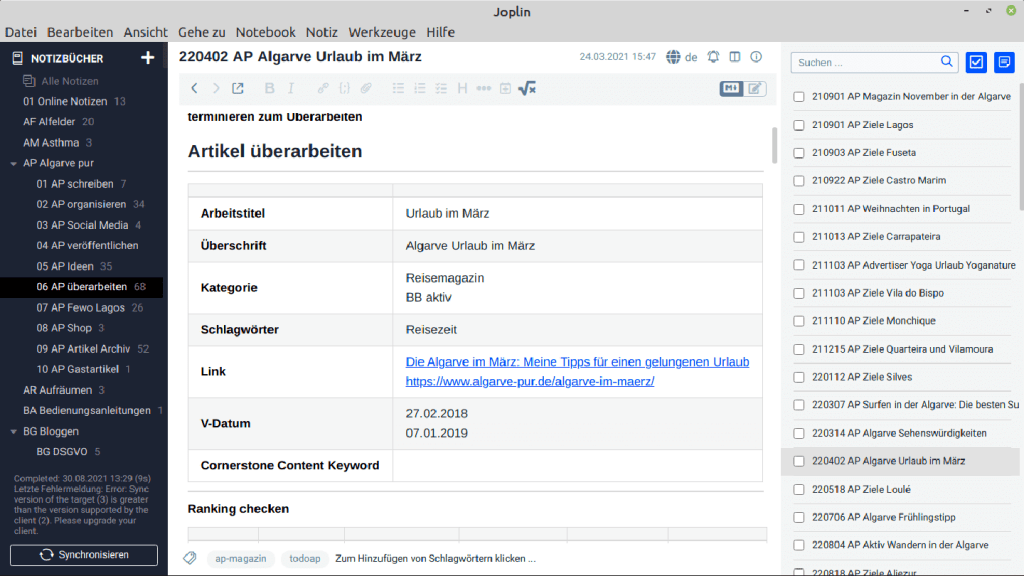The width and height of the screenshot is (1024, 576).
Task: Open note properties info icon
Action: (x=756, y=57)
